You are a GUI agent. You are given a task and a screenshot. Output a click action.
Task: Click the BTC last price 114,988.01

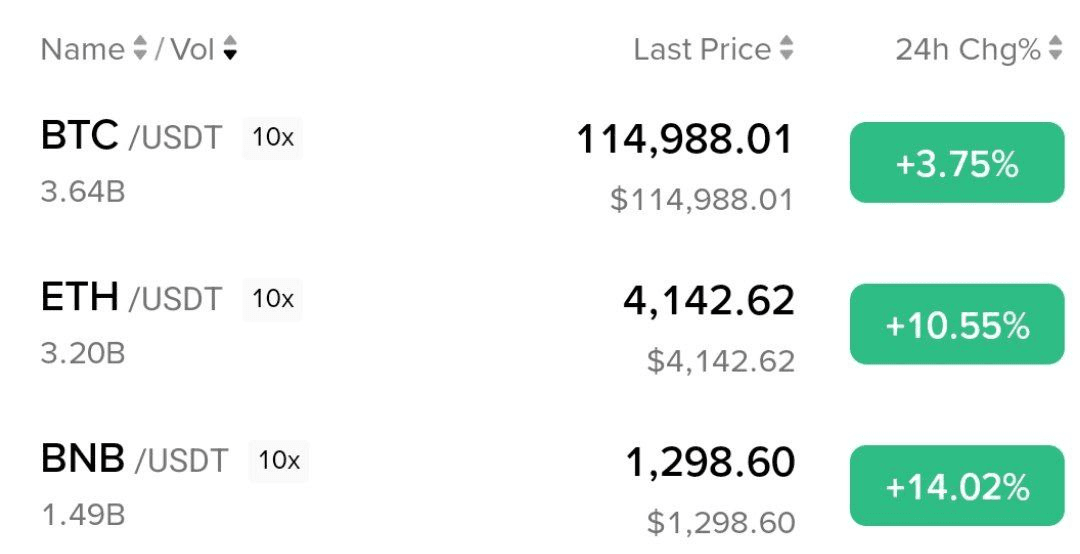pos(685,139)
